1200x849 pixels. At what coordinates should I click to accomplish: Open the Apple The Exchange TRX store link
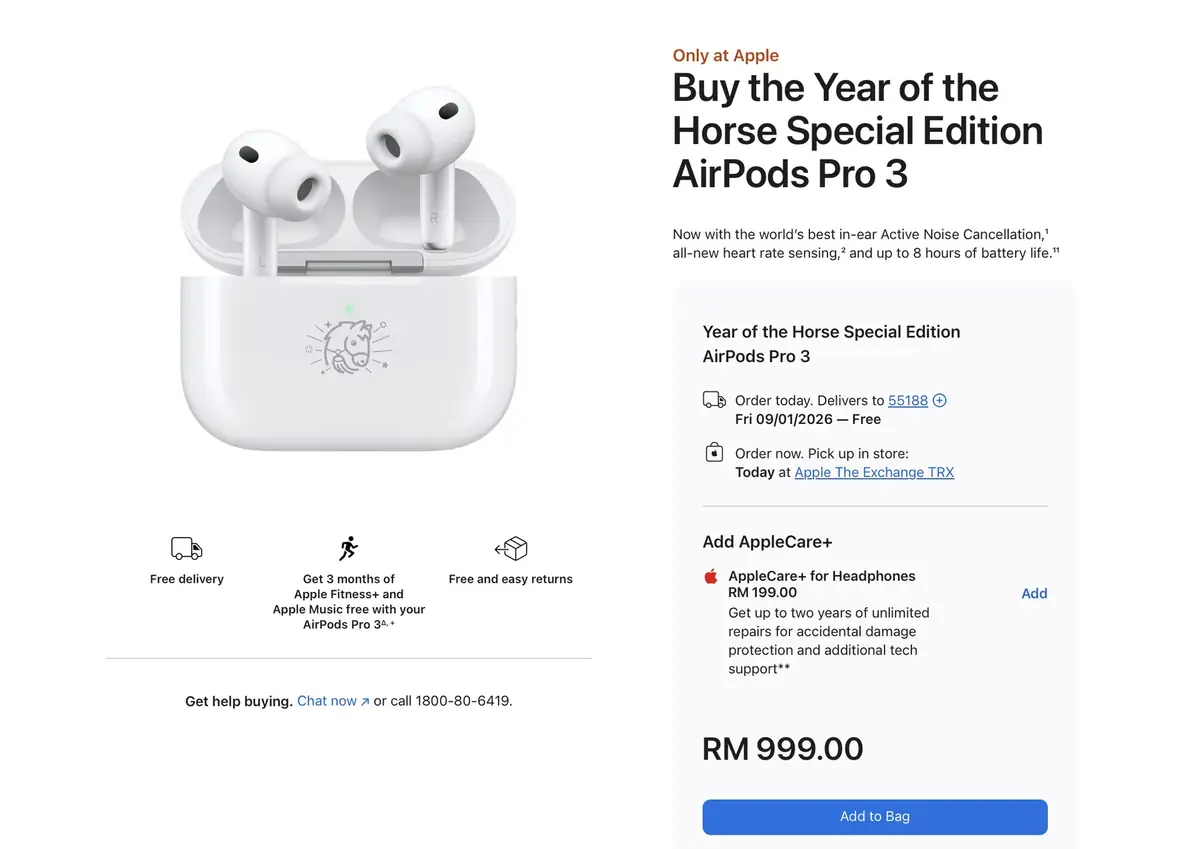pyautogui.click(x=874, y=472)
